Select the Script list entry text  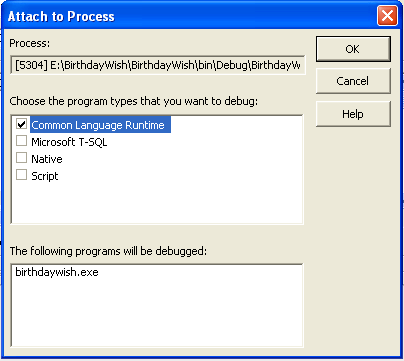45,176
